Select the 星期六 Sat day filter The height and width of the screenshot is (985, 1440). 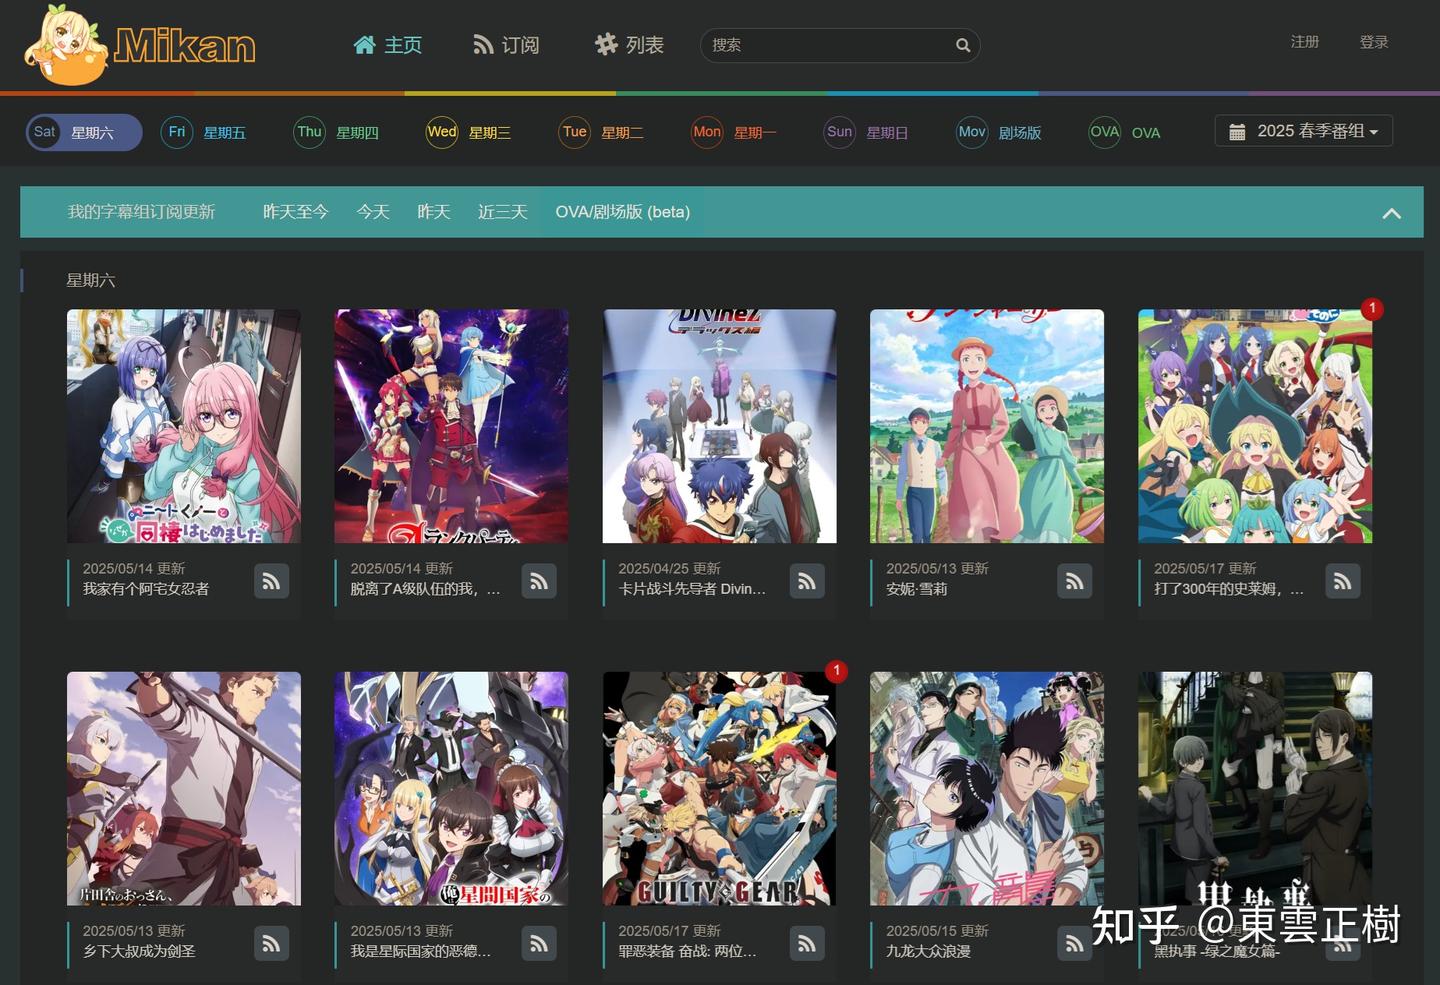coord(84,132)
